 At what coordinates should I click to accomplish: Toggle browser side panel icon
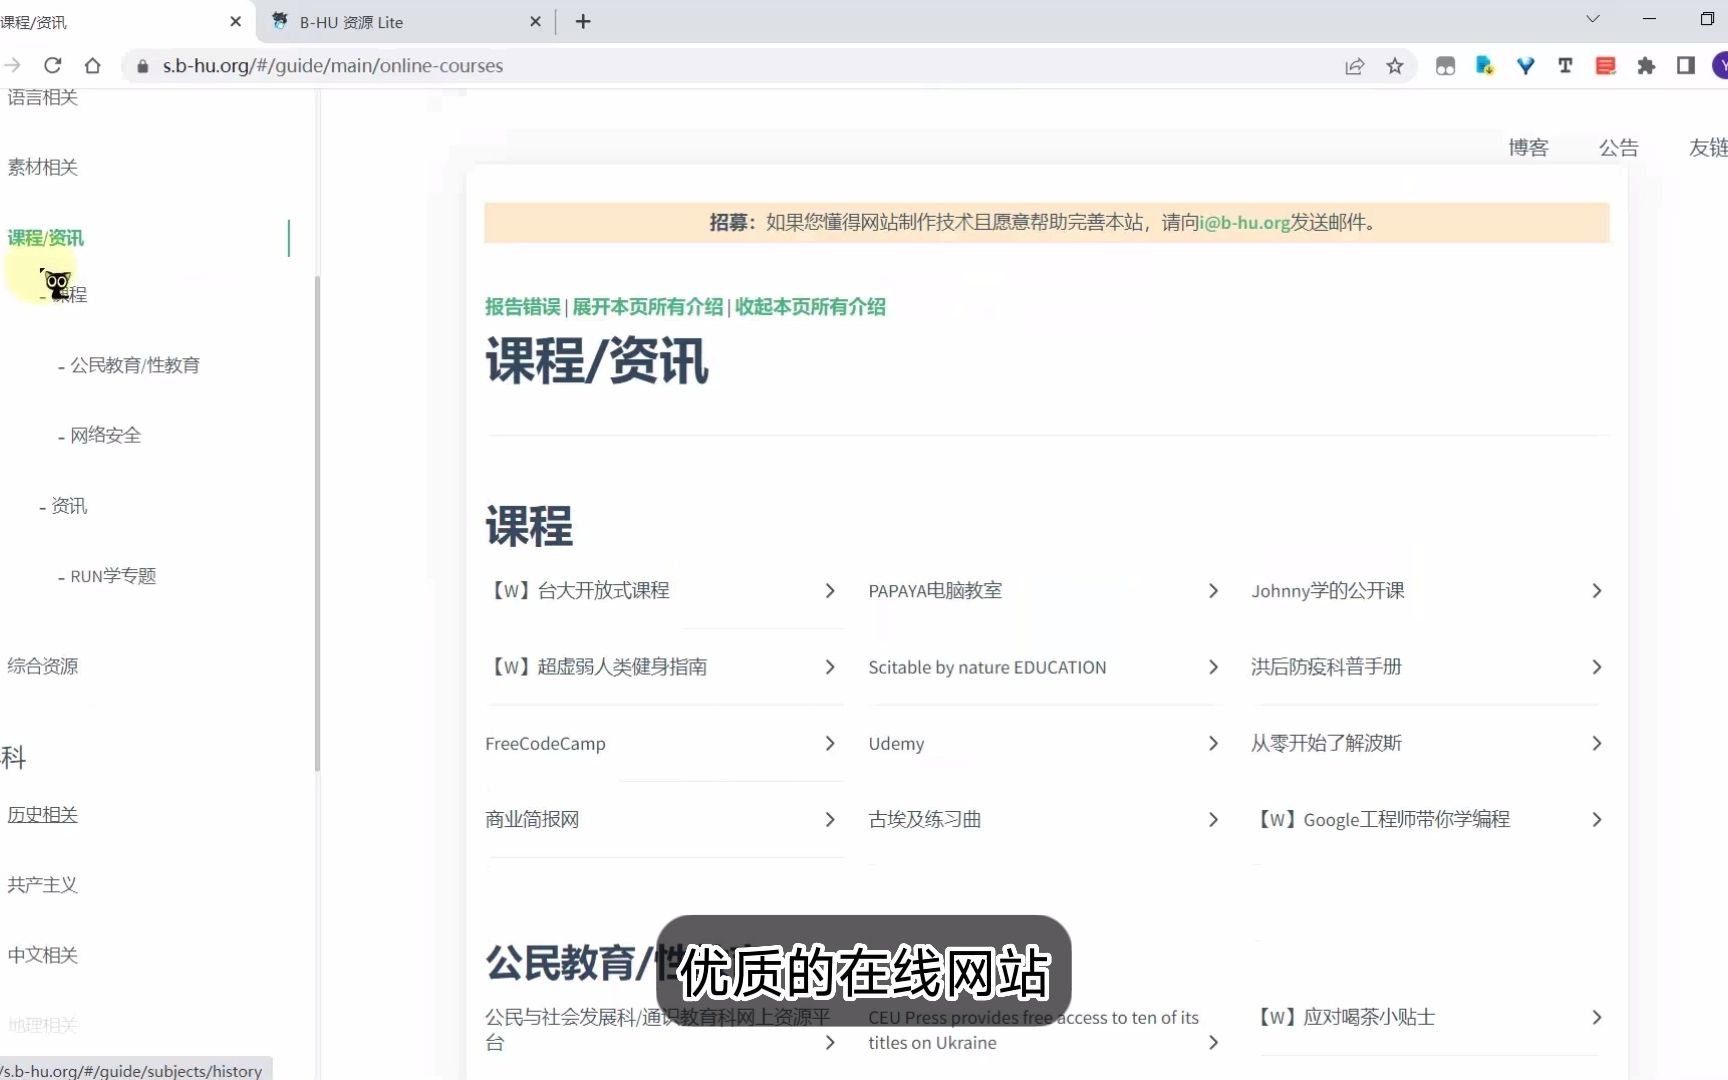point(1686,66)
